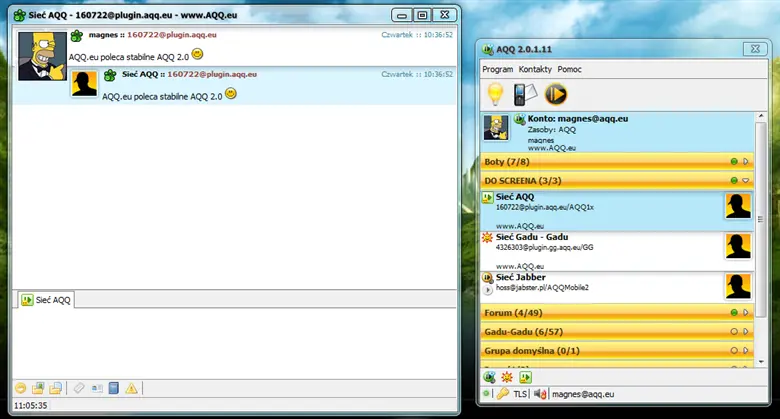The height and width of the screenshot is (419, 780).
Task: Click the Gadu-Gadu sun network icon
Action: (x=507, y=377)
